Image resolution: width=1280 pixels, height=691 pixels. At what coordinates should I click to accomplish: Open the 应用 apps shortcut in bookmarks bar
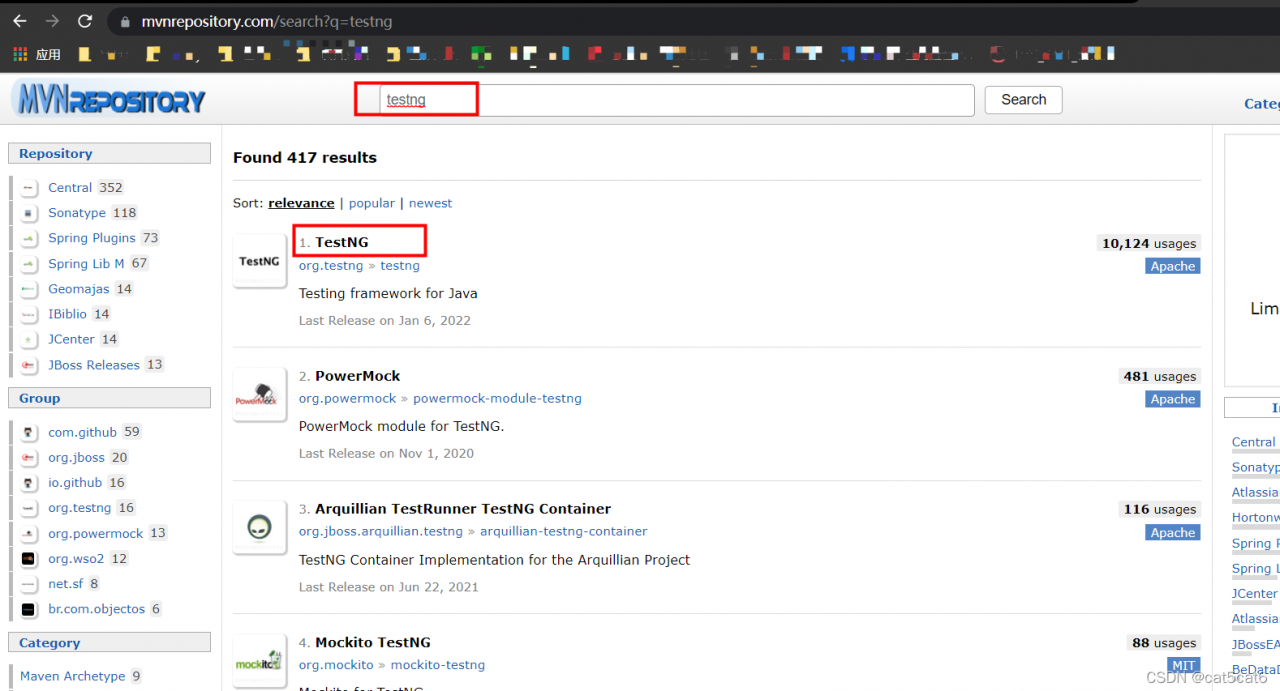click(37, 54)
